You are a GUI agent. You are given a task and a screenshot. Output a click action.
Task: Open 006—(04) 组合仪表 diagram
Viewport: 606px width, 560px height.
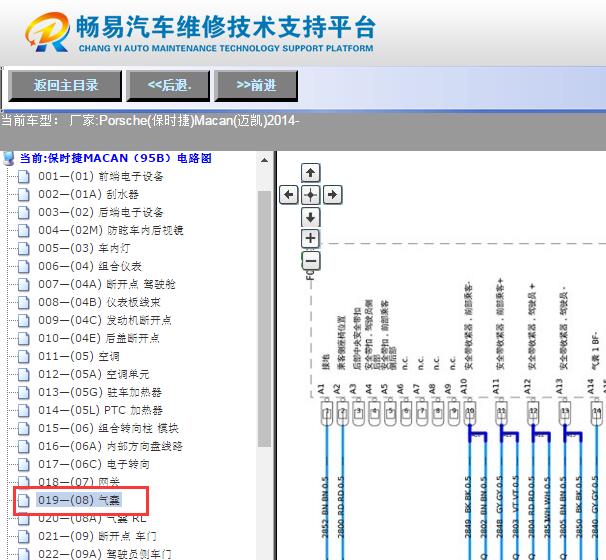click(x=90, y=267)
